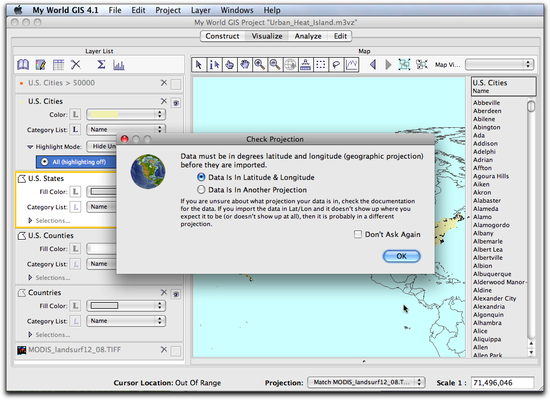This screenshot has height=400, width=550.
Task: Click the delete layer X toolbar icon
Action: (x=76, y=64)
